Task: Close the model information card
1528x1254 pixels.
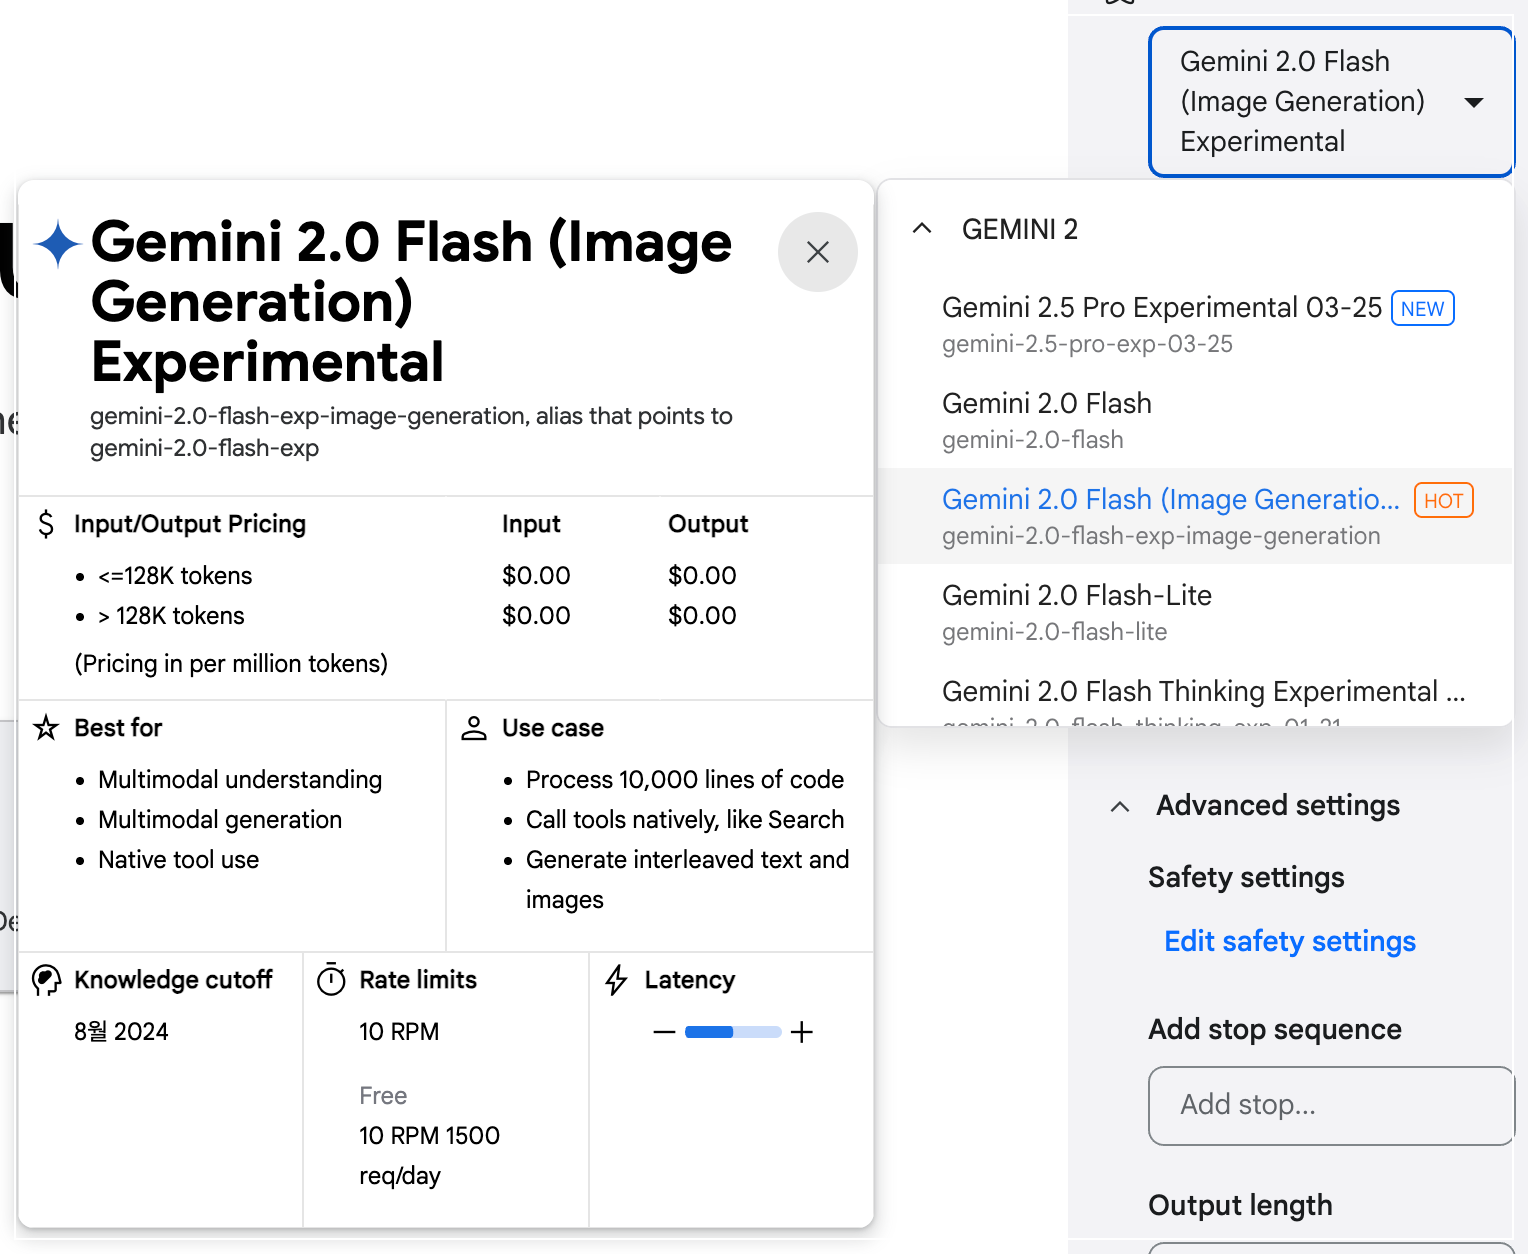Action: click(818, 252)
